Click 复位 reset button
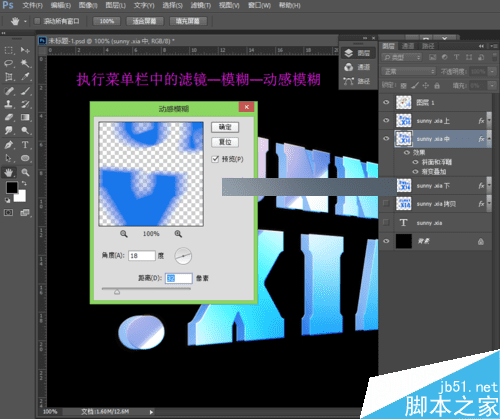 click(225, 142)
